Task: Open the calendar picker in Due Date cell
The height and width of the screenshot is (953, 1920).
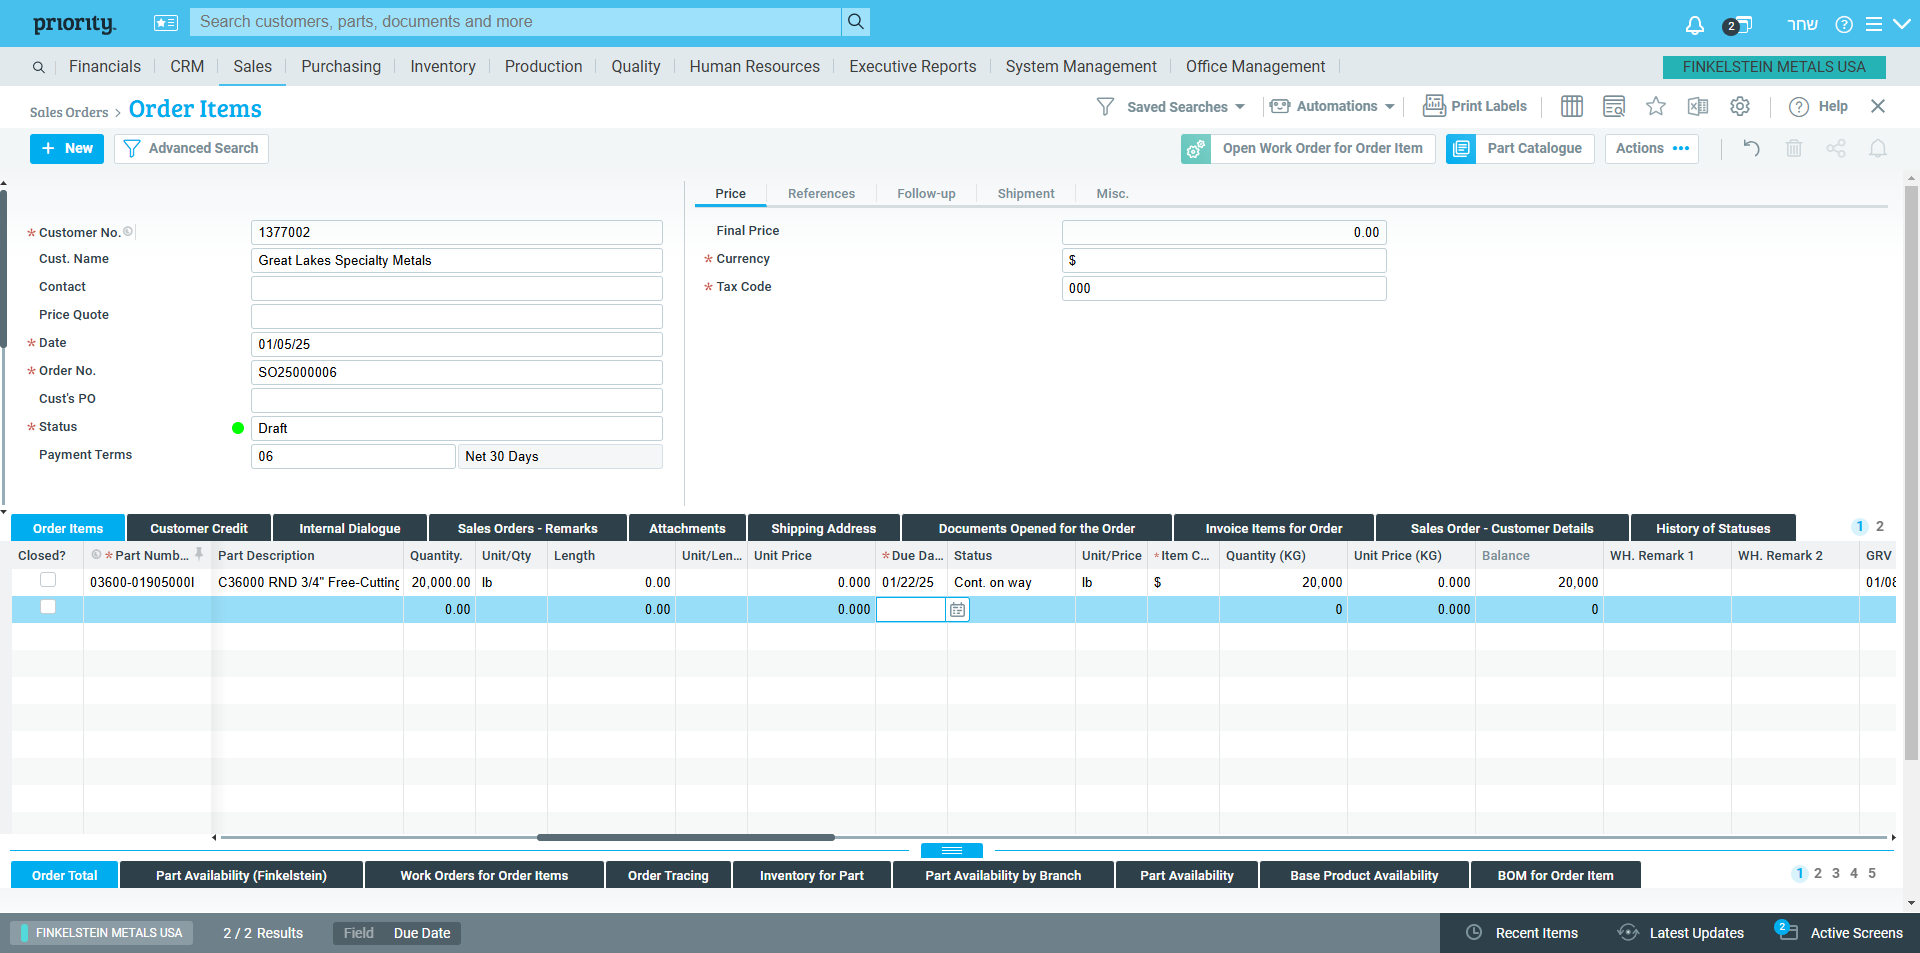Action: pyautogui.click(x=957, y=609)
